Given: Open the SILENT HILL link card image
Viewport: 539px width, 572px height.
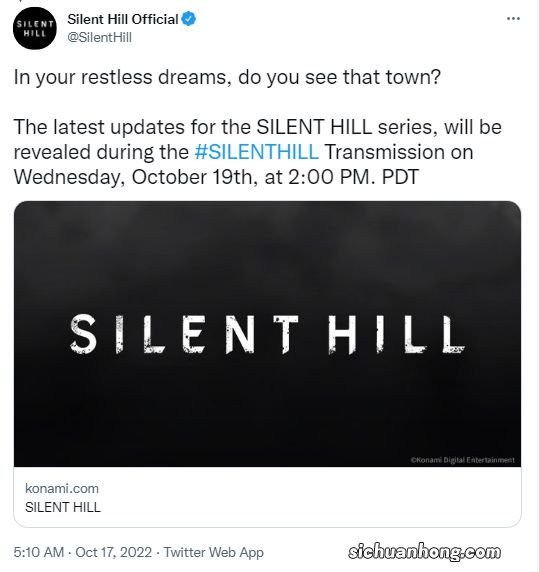Looking at the screenshot, I should click(x=267, y=334).
